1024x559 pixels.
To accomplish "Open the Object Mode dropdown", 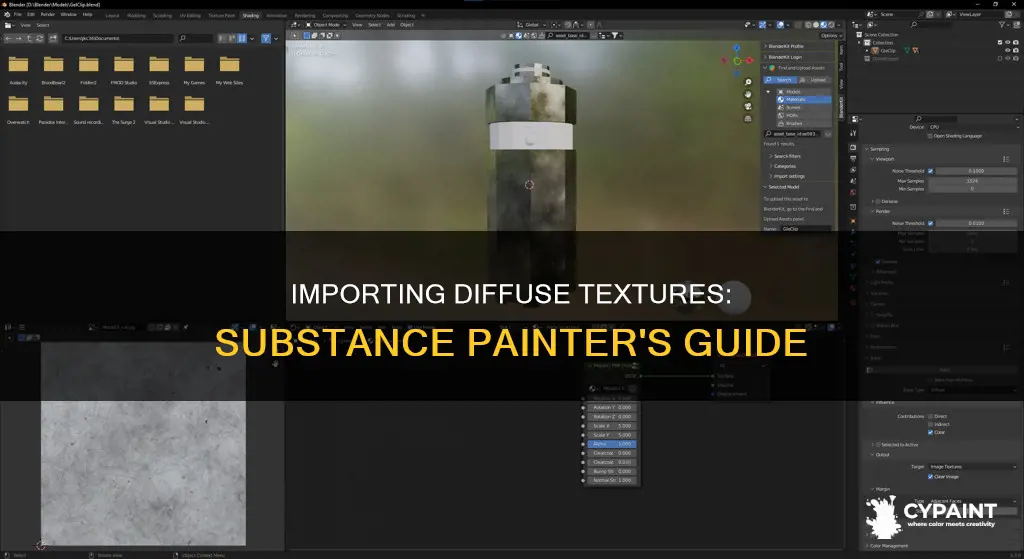I will pos(327,25).
